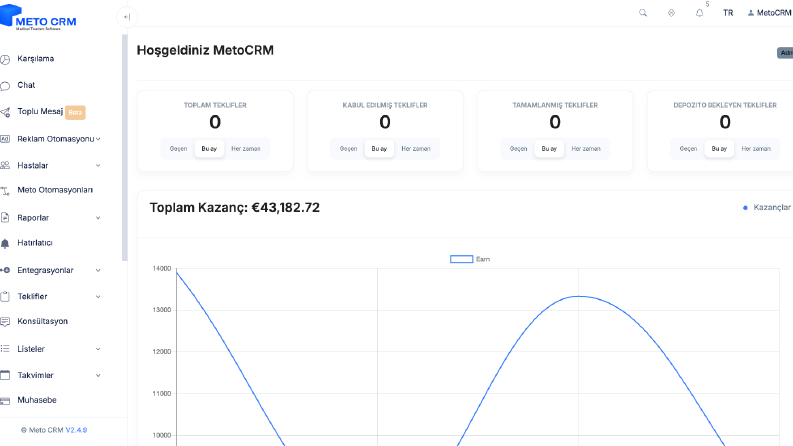Viewport: 793px width, 446px height.
Task: Click the Listeler list icon
Action: coord(5,348)
